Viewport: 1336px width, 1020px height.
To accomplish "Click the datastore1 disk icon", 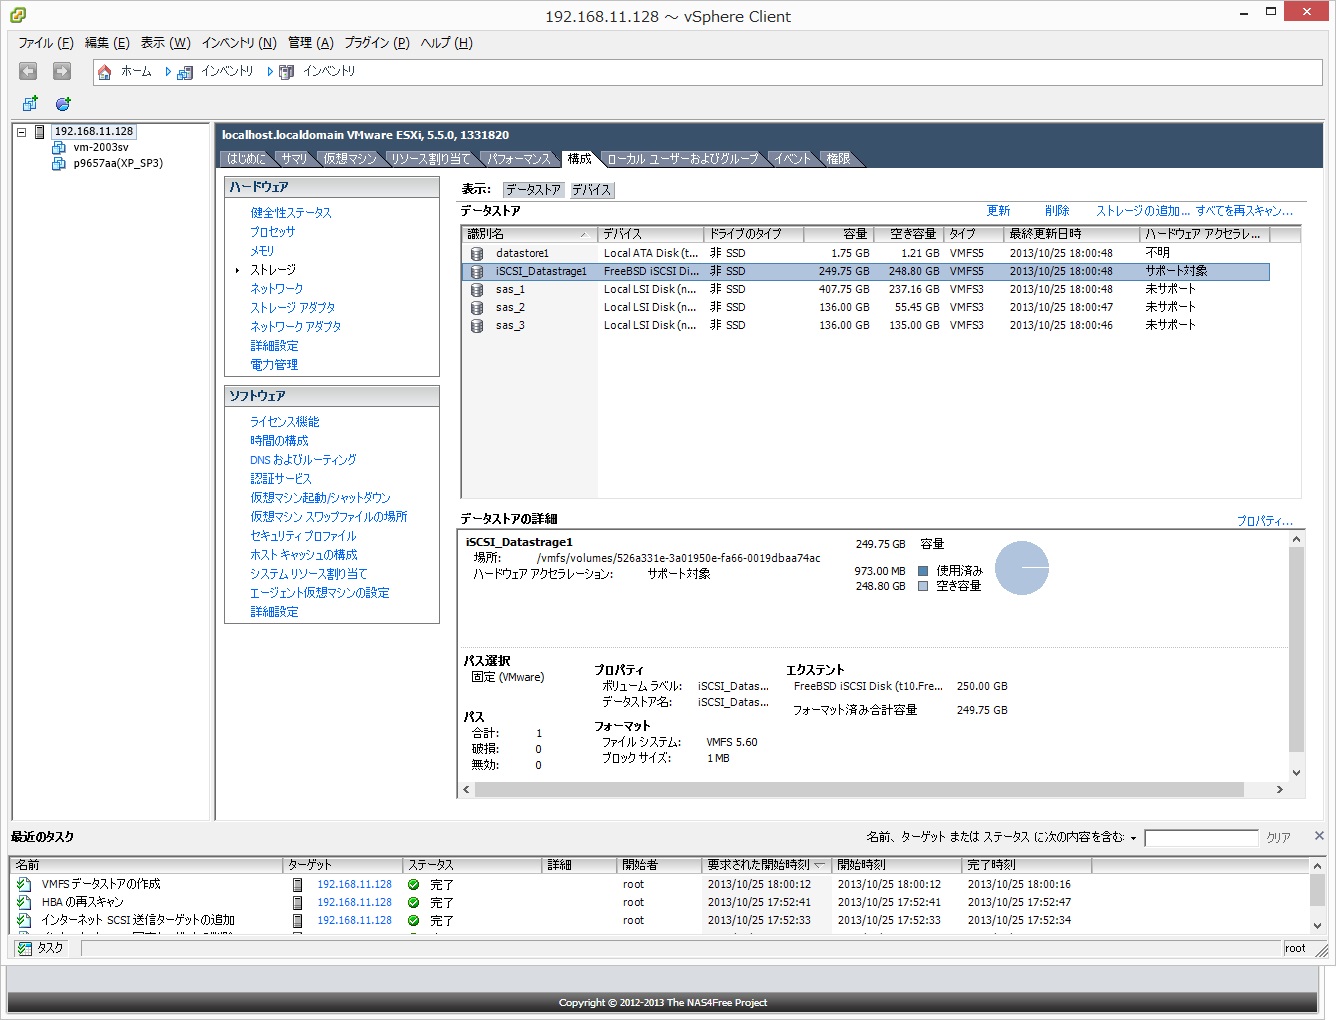I will (x=477, y=254).
